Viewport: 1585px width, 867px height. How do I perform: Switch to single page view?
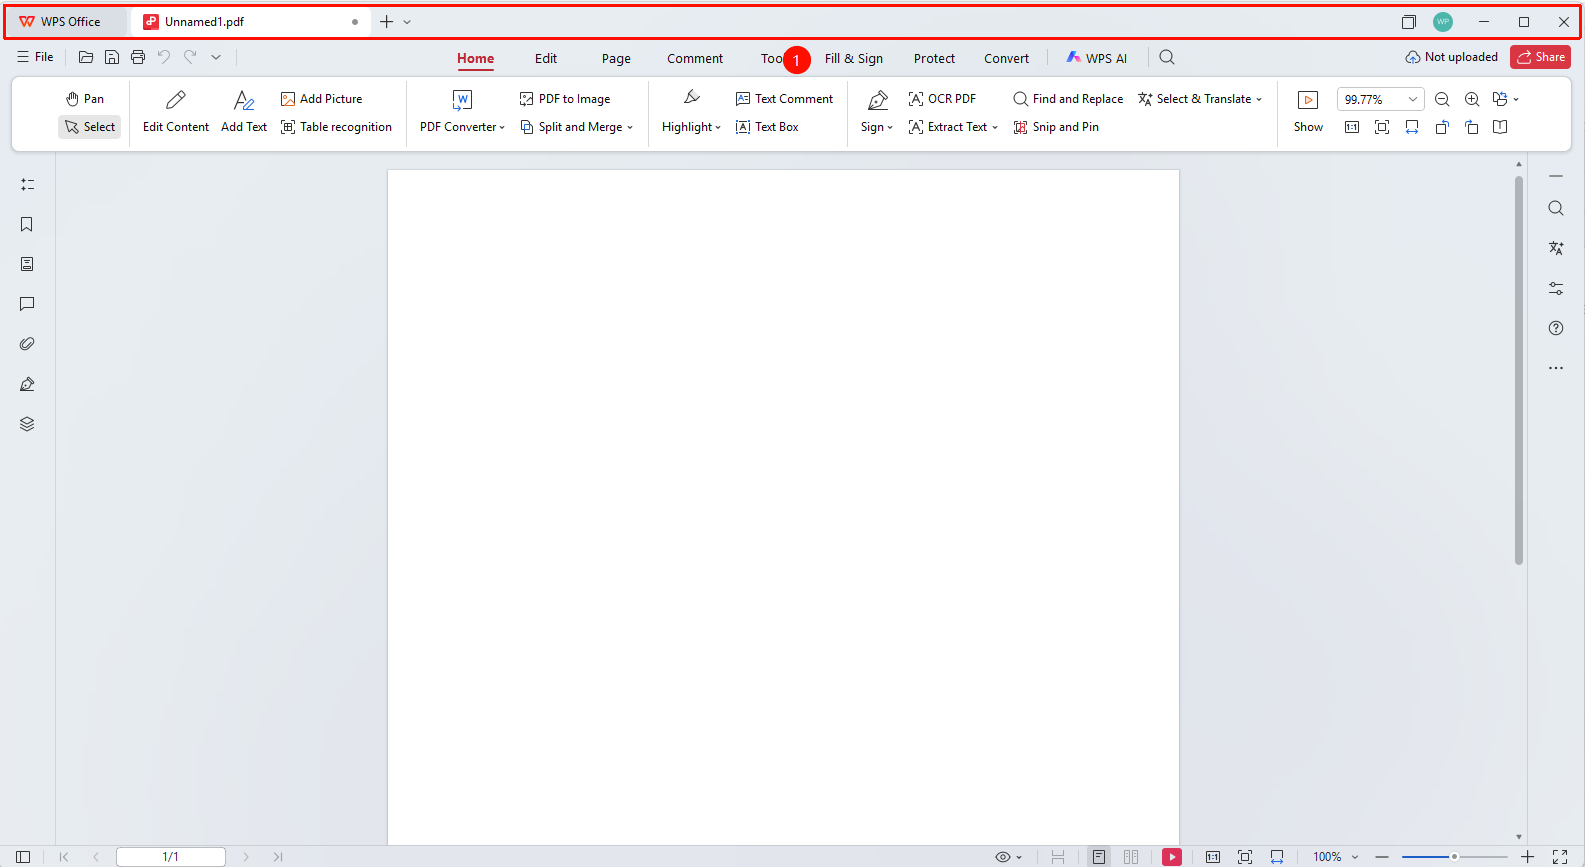pyautogui.click(x=1099, y=857)
